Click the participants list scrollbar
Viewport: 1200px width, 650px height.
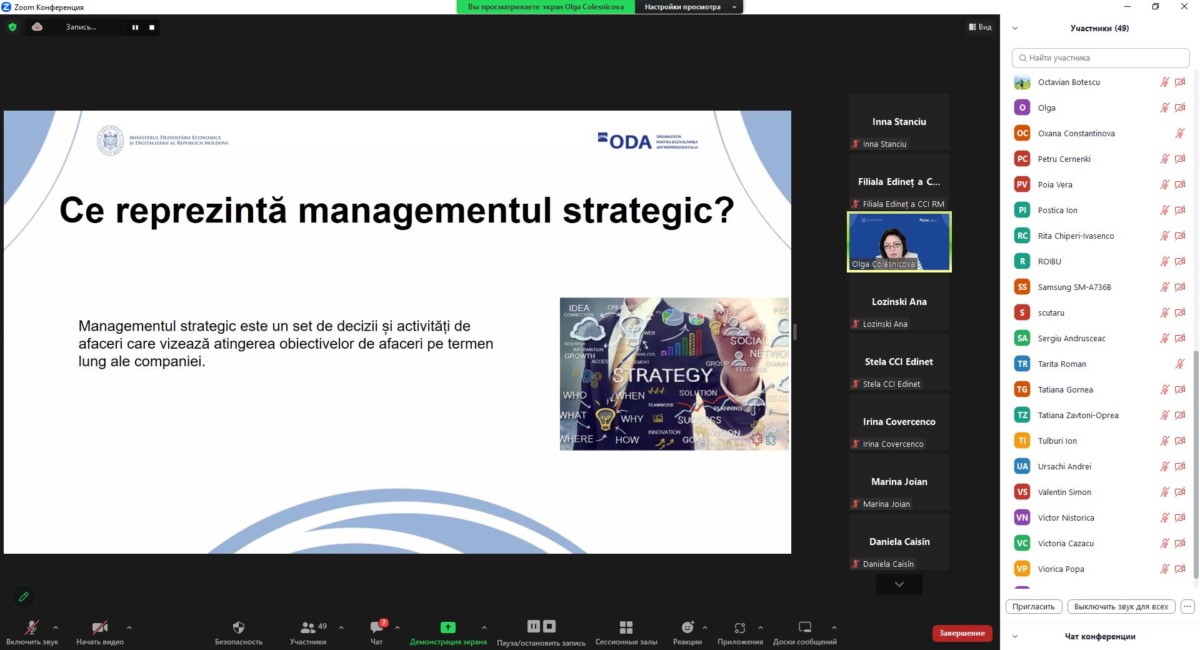pyautogui.click(x=1196, y=465)
